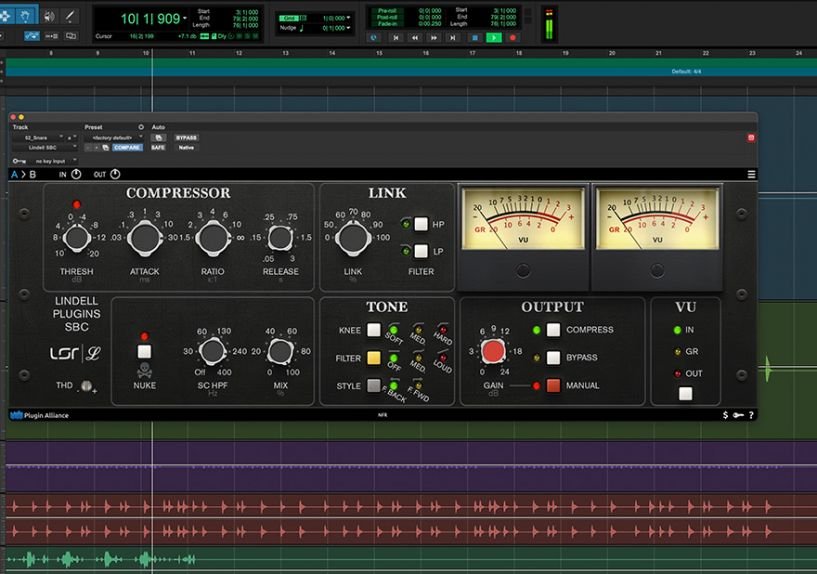Open the no key input dropdown
The height and width of the screenshot is (574, 817).
[50, 160]
